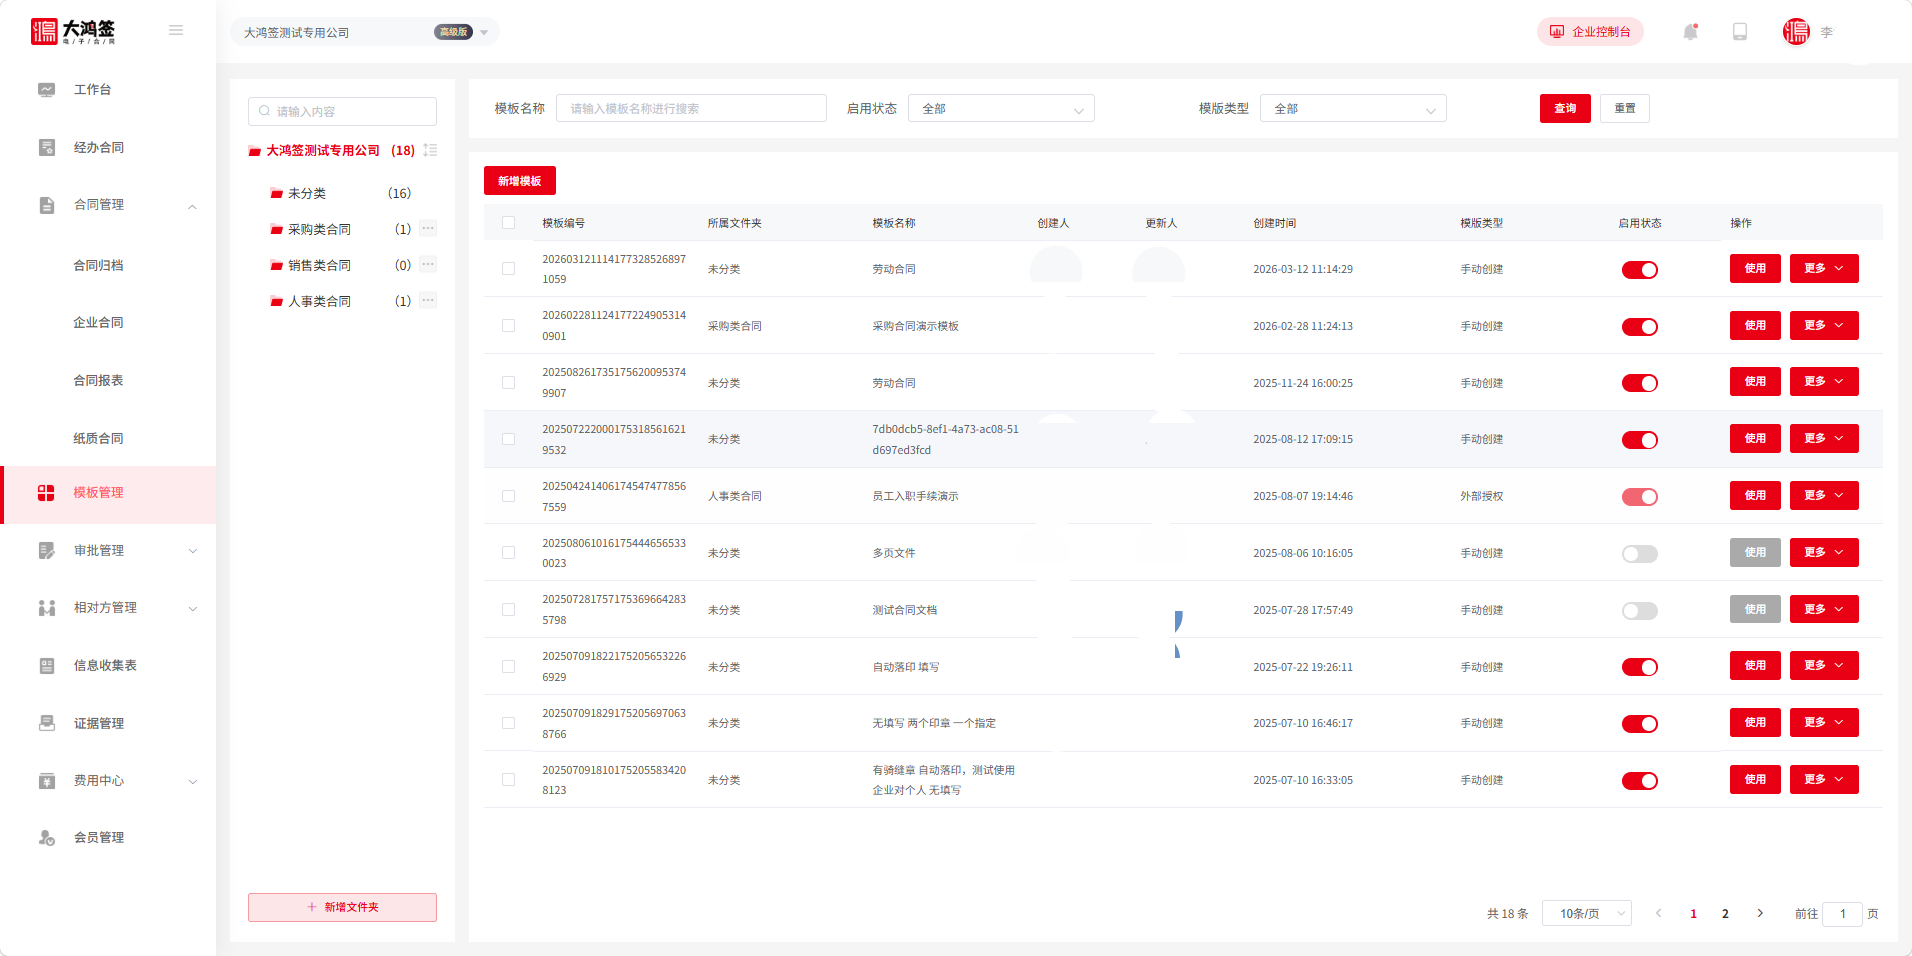Navigate to 合同归档 in sidebar

coord(98,266)
